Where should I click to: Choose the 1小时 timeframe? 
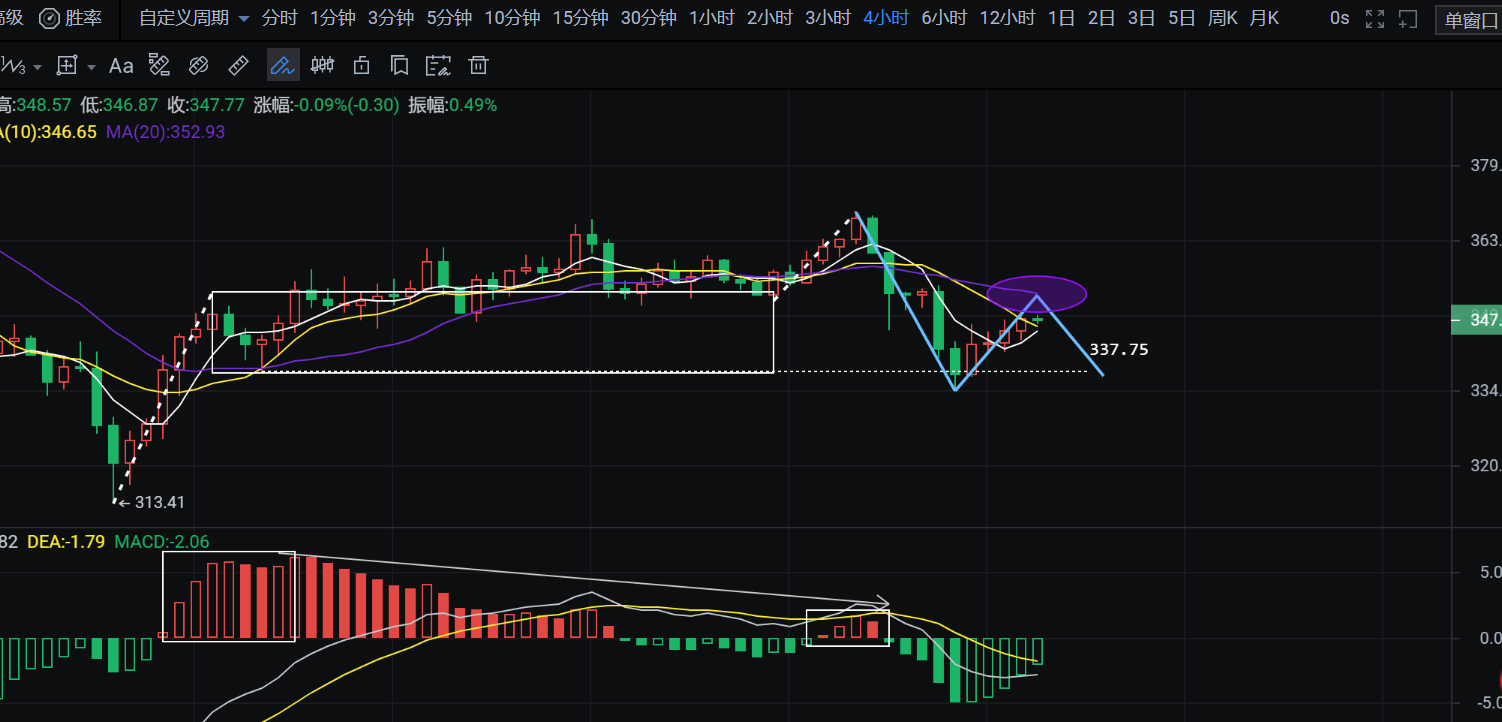click(712, 18)
